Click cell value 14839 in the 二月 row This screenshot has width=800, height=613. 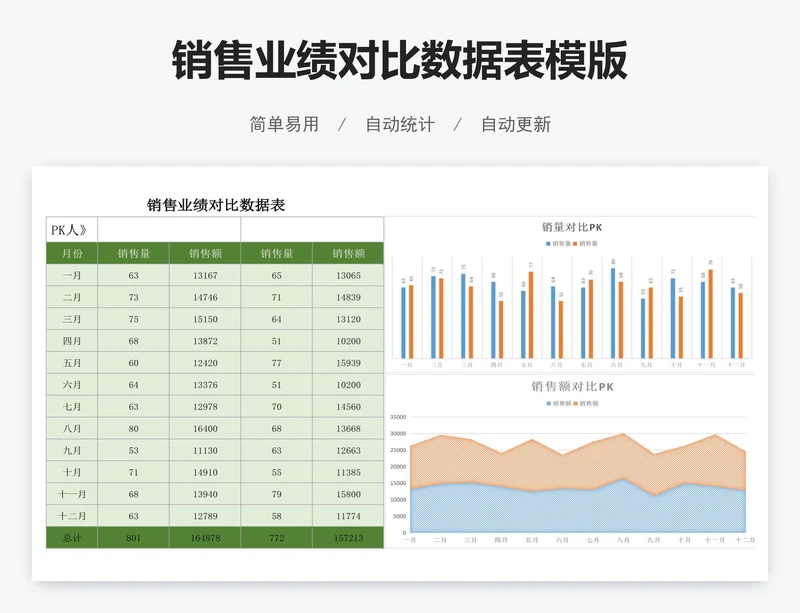coord(348,298)
